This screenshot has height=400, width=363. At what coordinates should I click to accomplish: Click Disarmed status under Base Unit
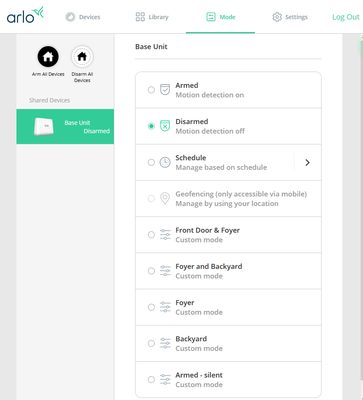97,131
